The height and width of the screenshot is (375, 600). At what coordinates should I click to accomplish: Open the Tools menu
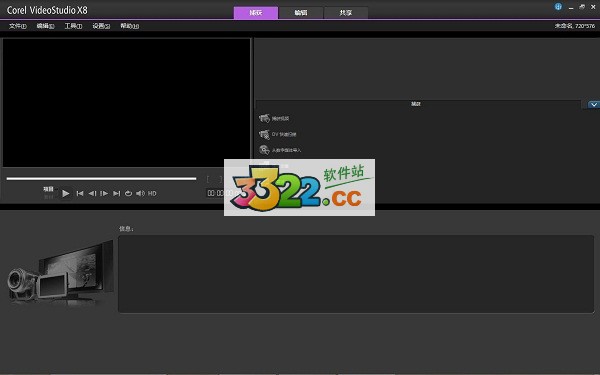tap(73, 26)
